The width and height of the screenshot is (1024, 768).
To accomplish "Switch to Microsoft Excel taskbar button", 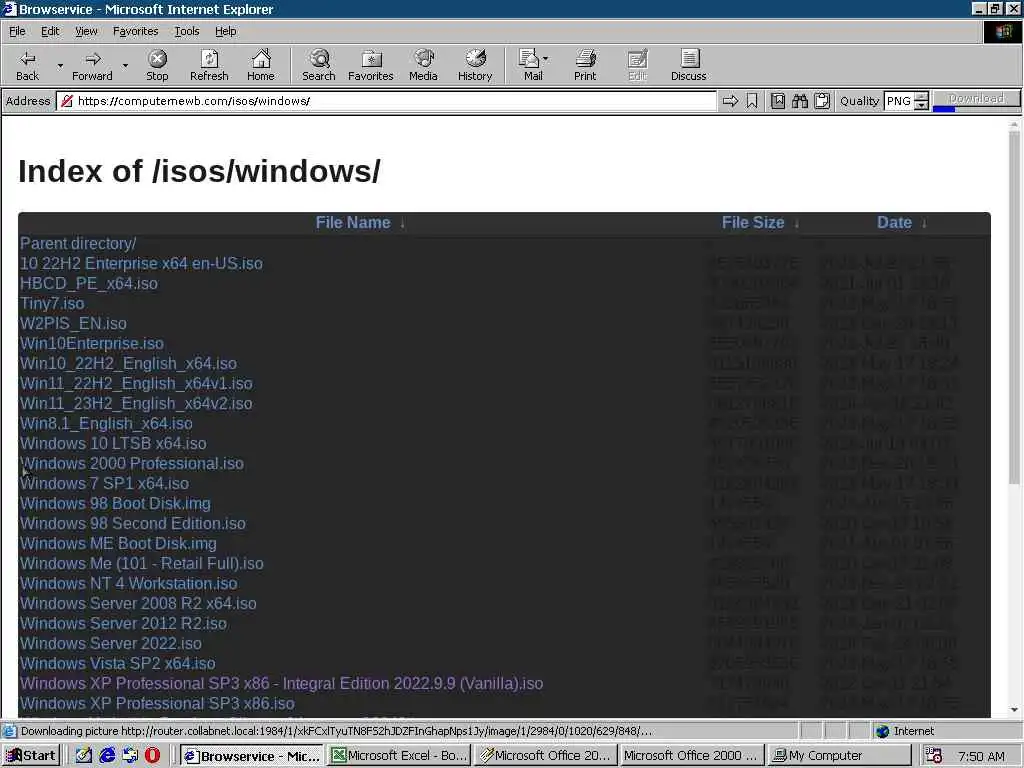I will 399,756.
